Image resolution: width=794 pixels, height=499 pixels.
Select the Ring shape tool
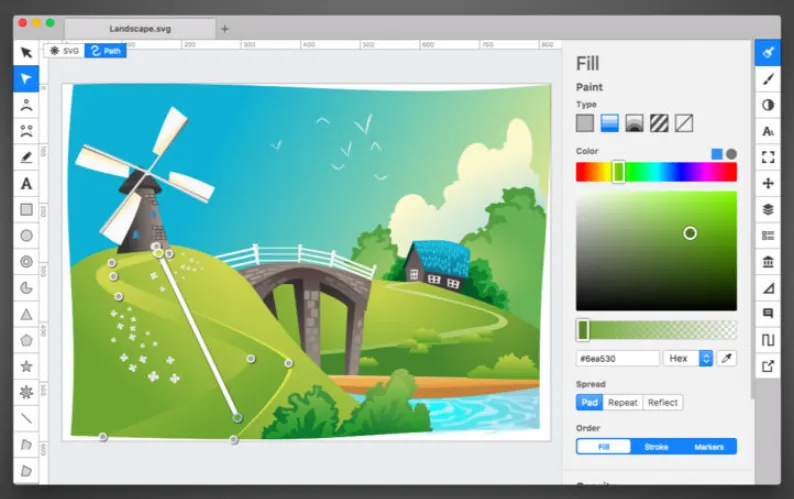click(x=26, y=262)
